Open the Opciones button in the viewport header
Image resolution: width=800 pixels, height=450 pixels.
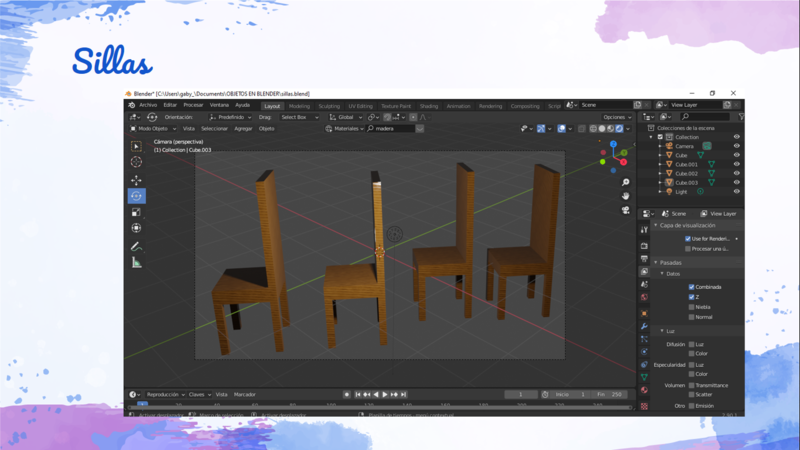click(615, 117)
